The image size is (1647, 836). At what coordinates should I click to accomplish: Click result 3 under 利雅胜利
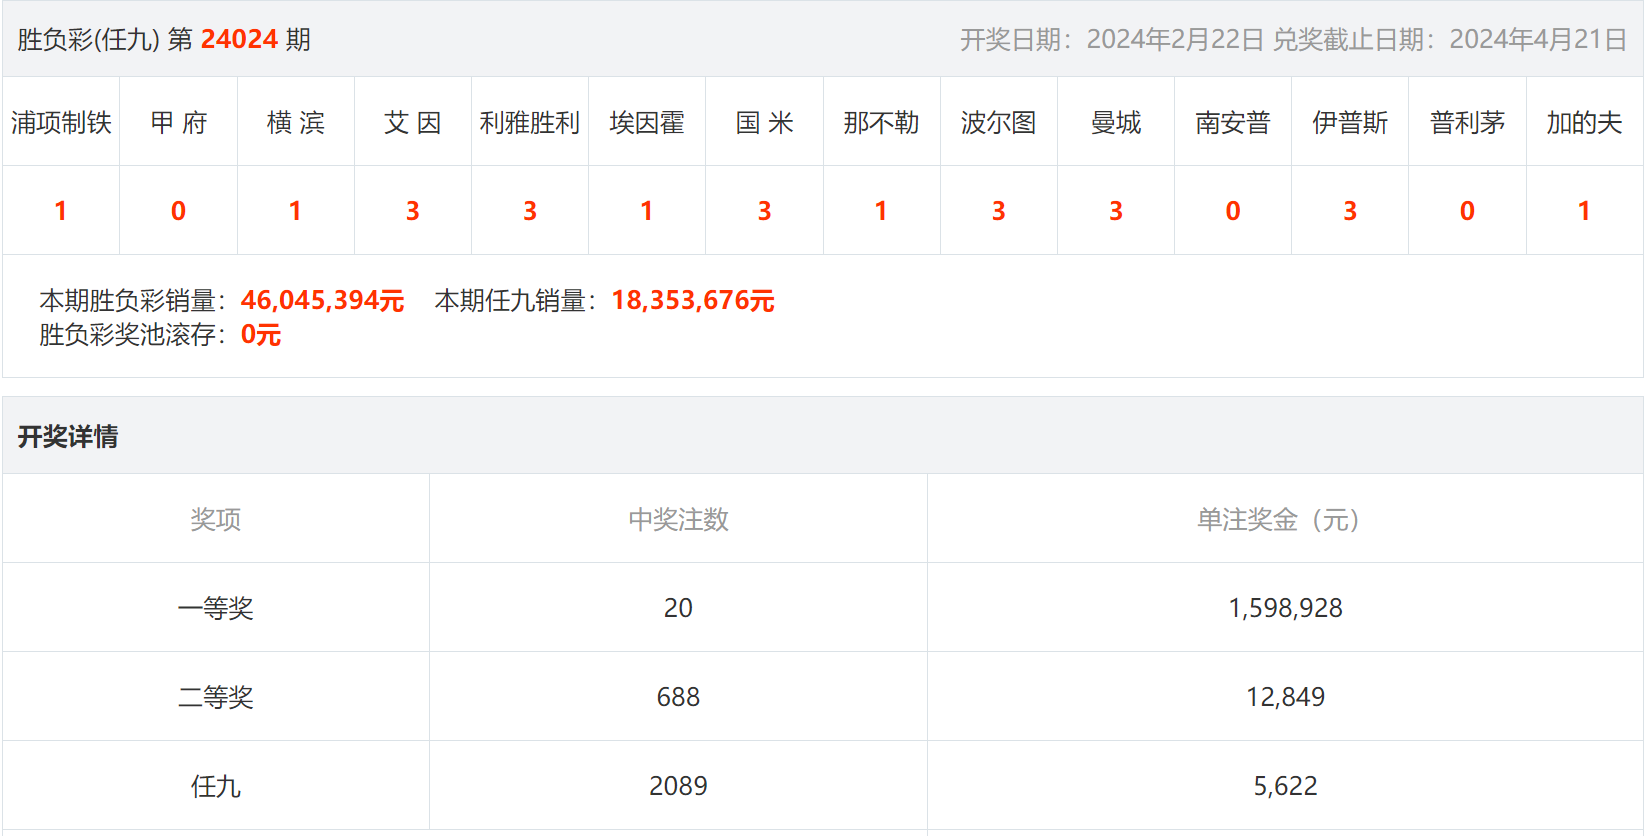point(529,210)
